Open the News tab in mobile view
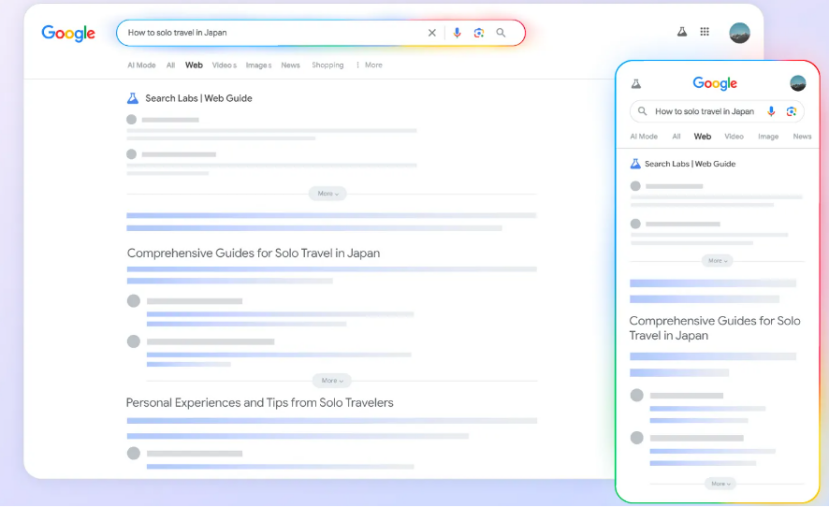830x508 pixels. (802, 137)
